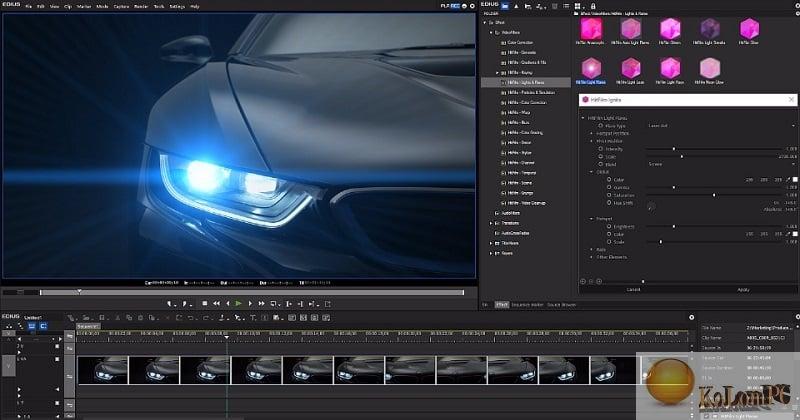Screen dimensions: 800x420
Task: Collapse the Hotspot section
Action: (x=592, y=218)
